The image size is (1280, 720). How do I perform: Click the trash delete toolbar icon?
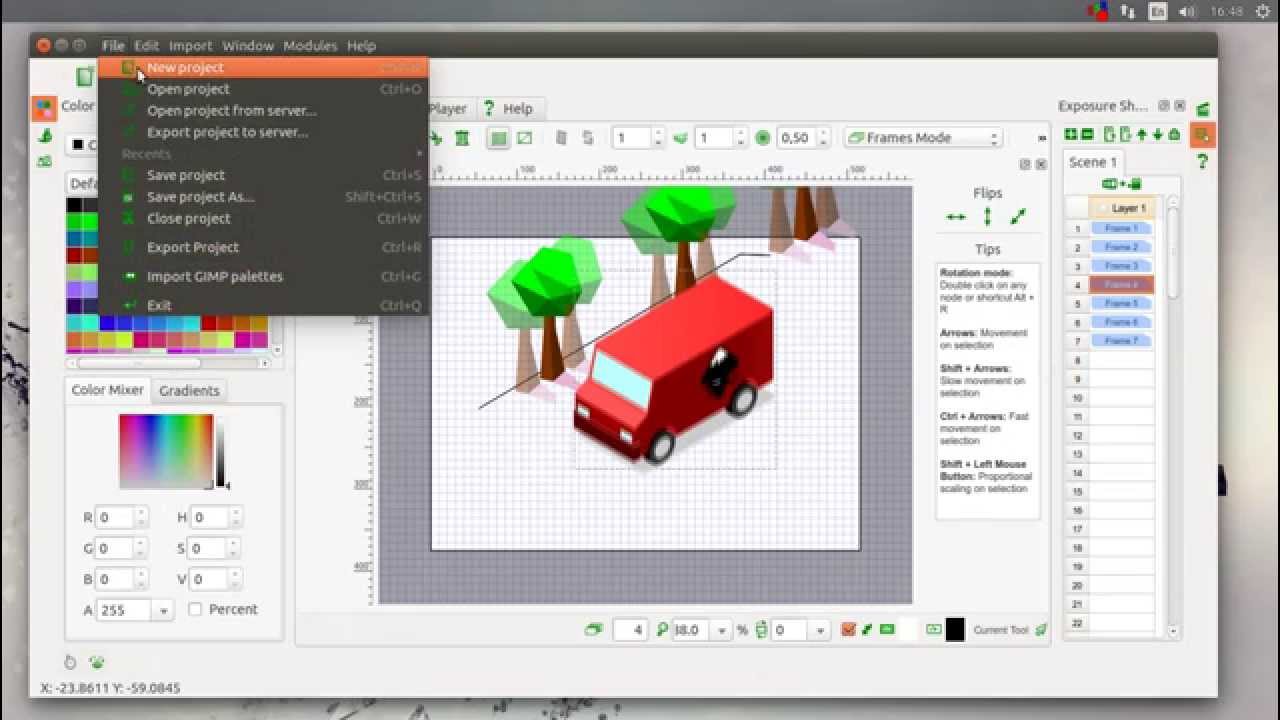coord(462,138)
